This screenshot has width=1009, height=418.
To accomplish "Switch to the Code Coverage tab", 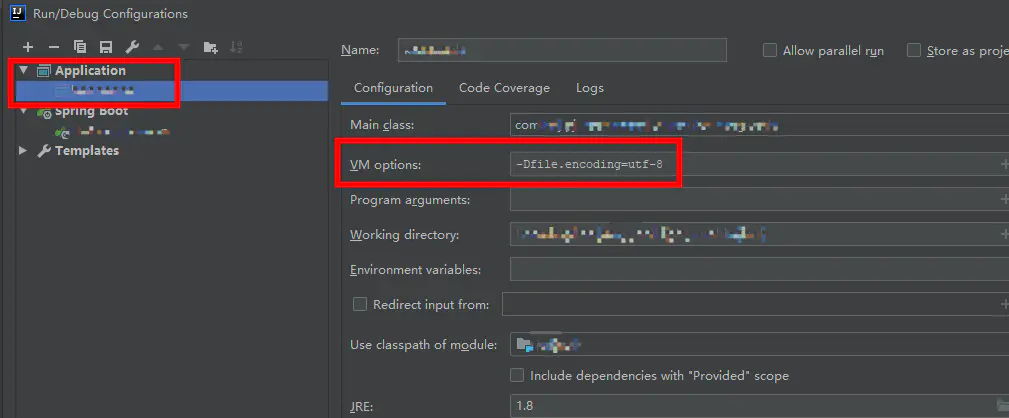I will 504,88.
